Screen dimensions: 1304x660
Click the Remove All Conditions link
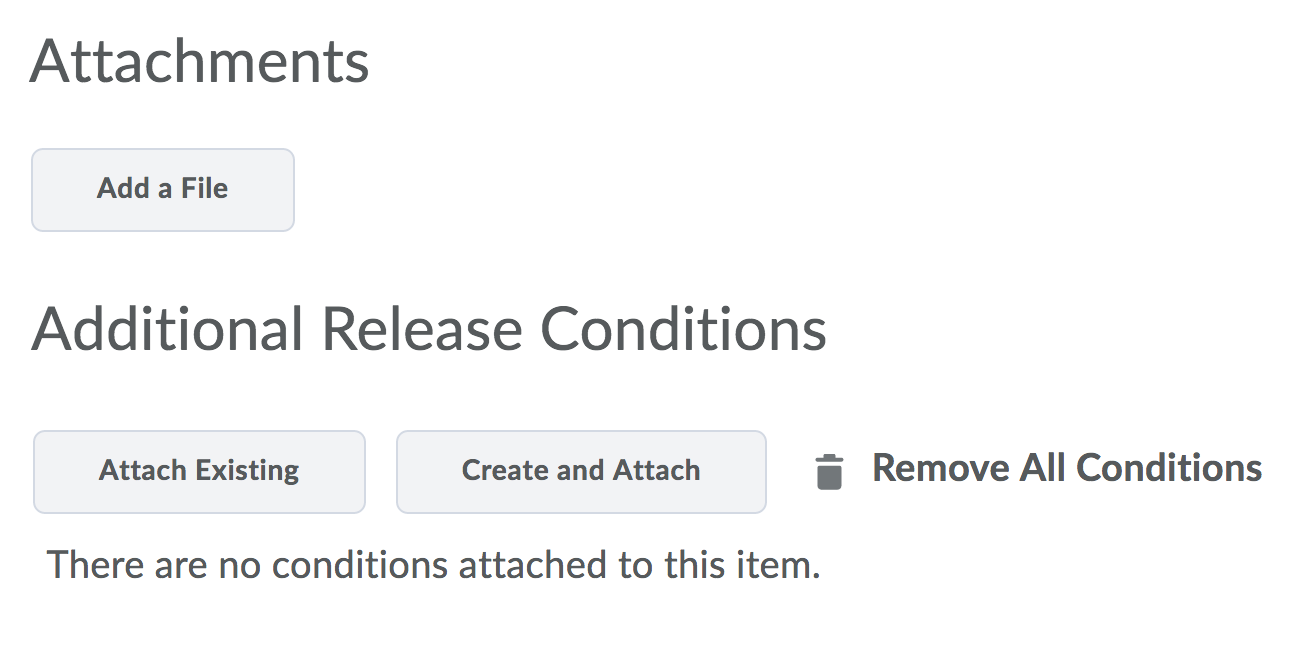(1066, 468)
